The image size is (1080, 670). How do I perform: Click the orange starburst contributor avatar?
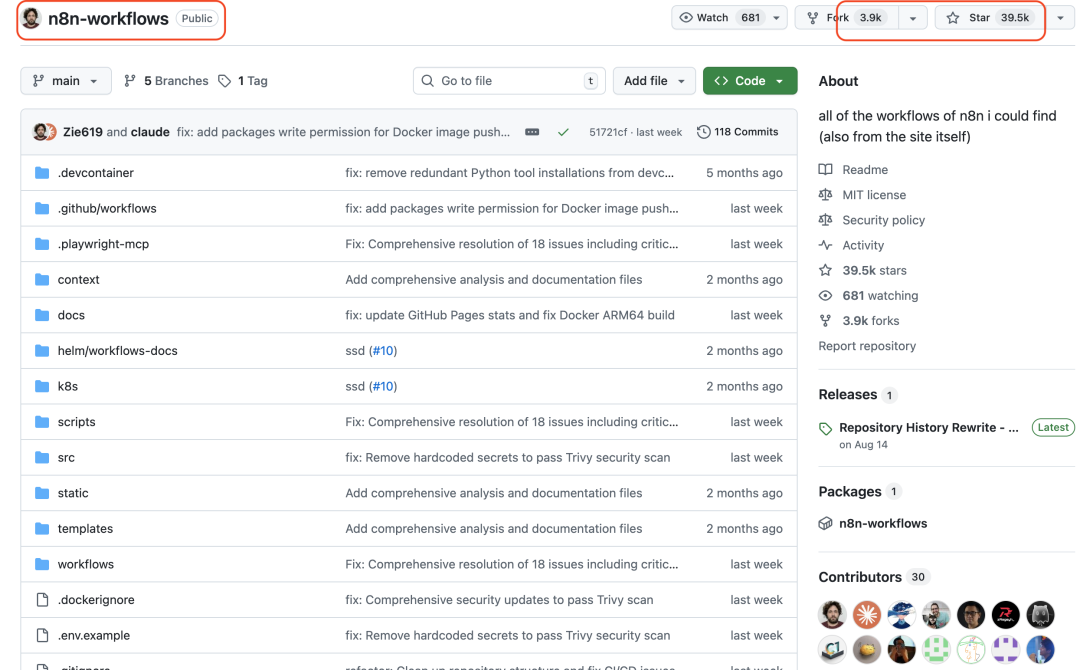[866, 615]
